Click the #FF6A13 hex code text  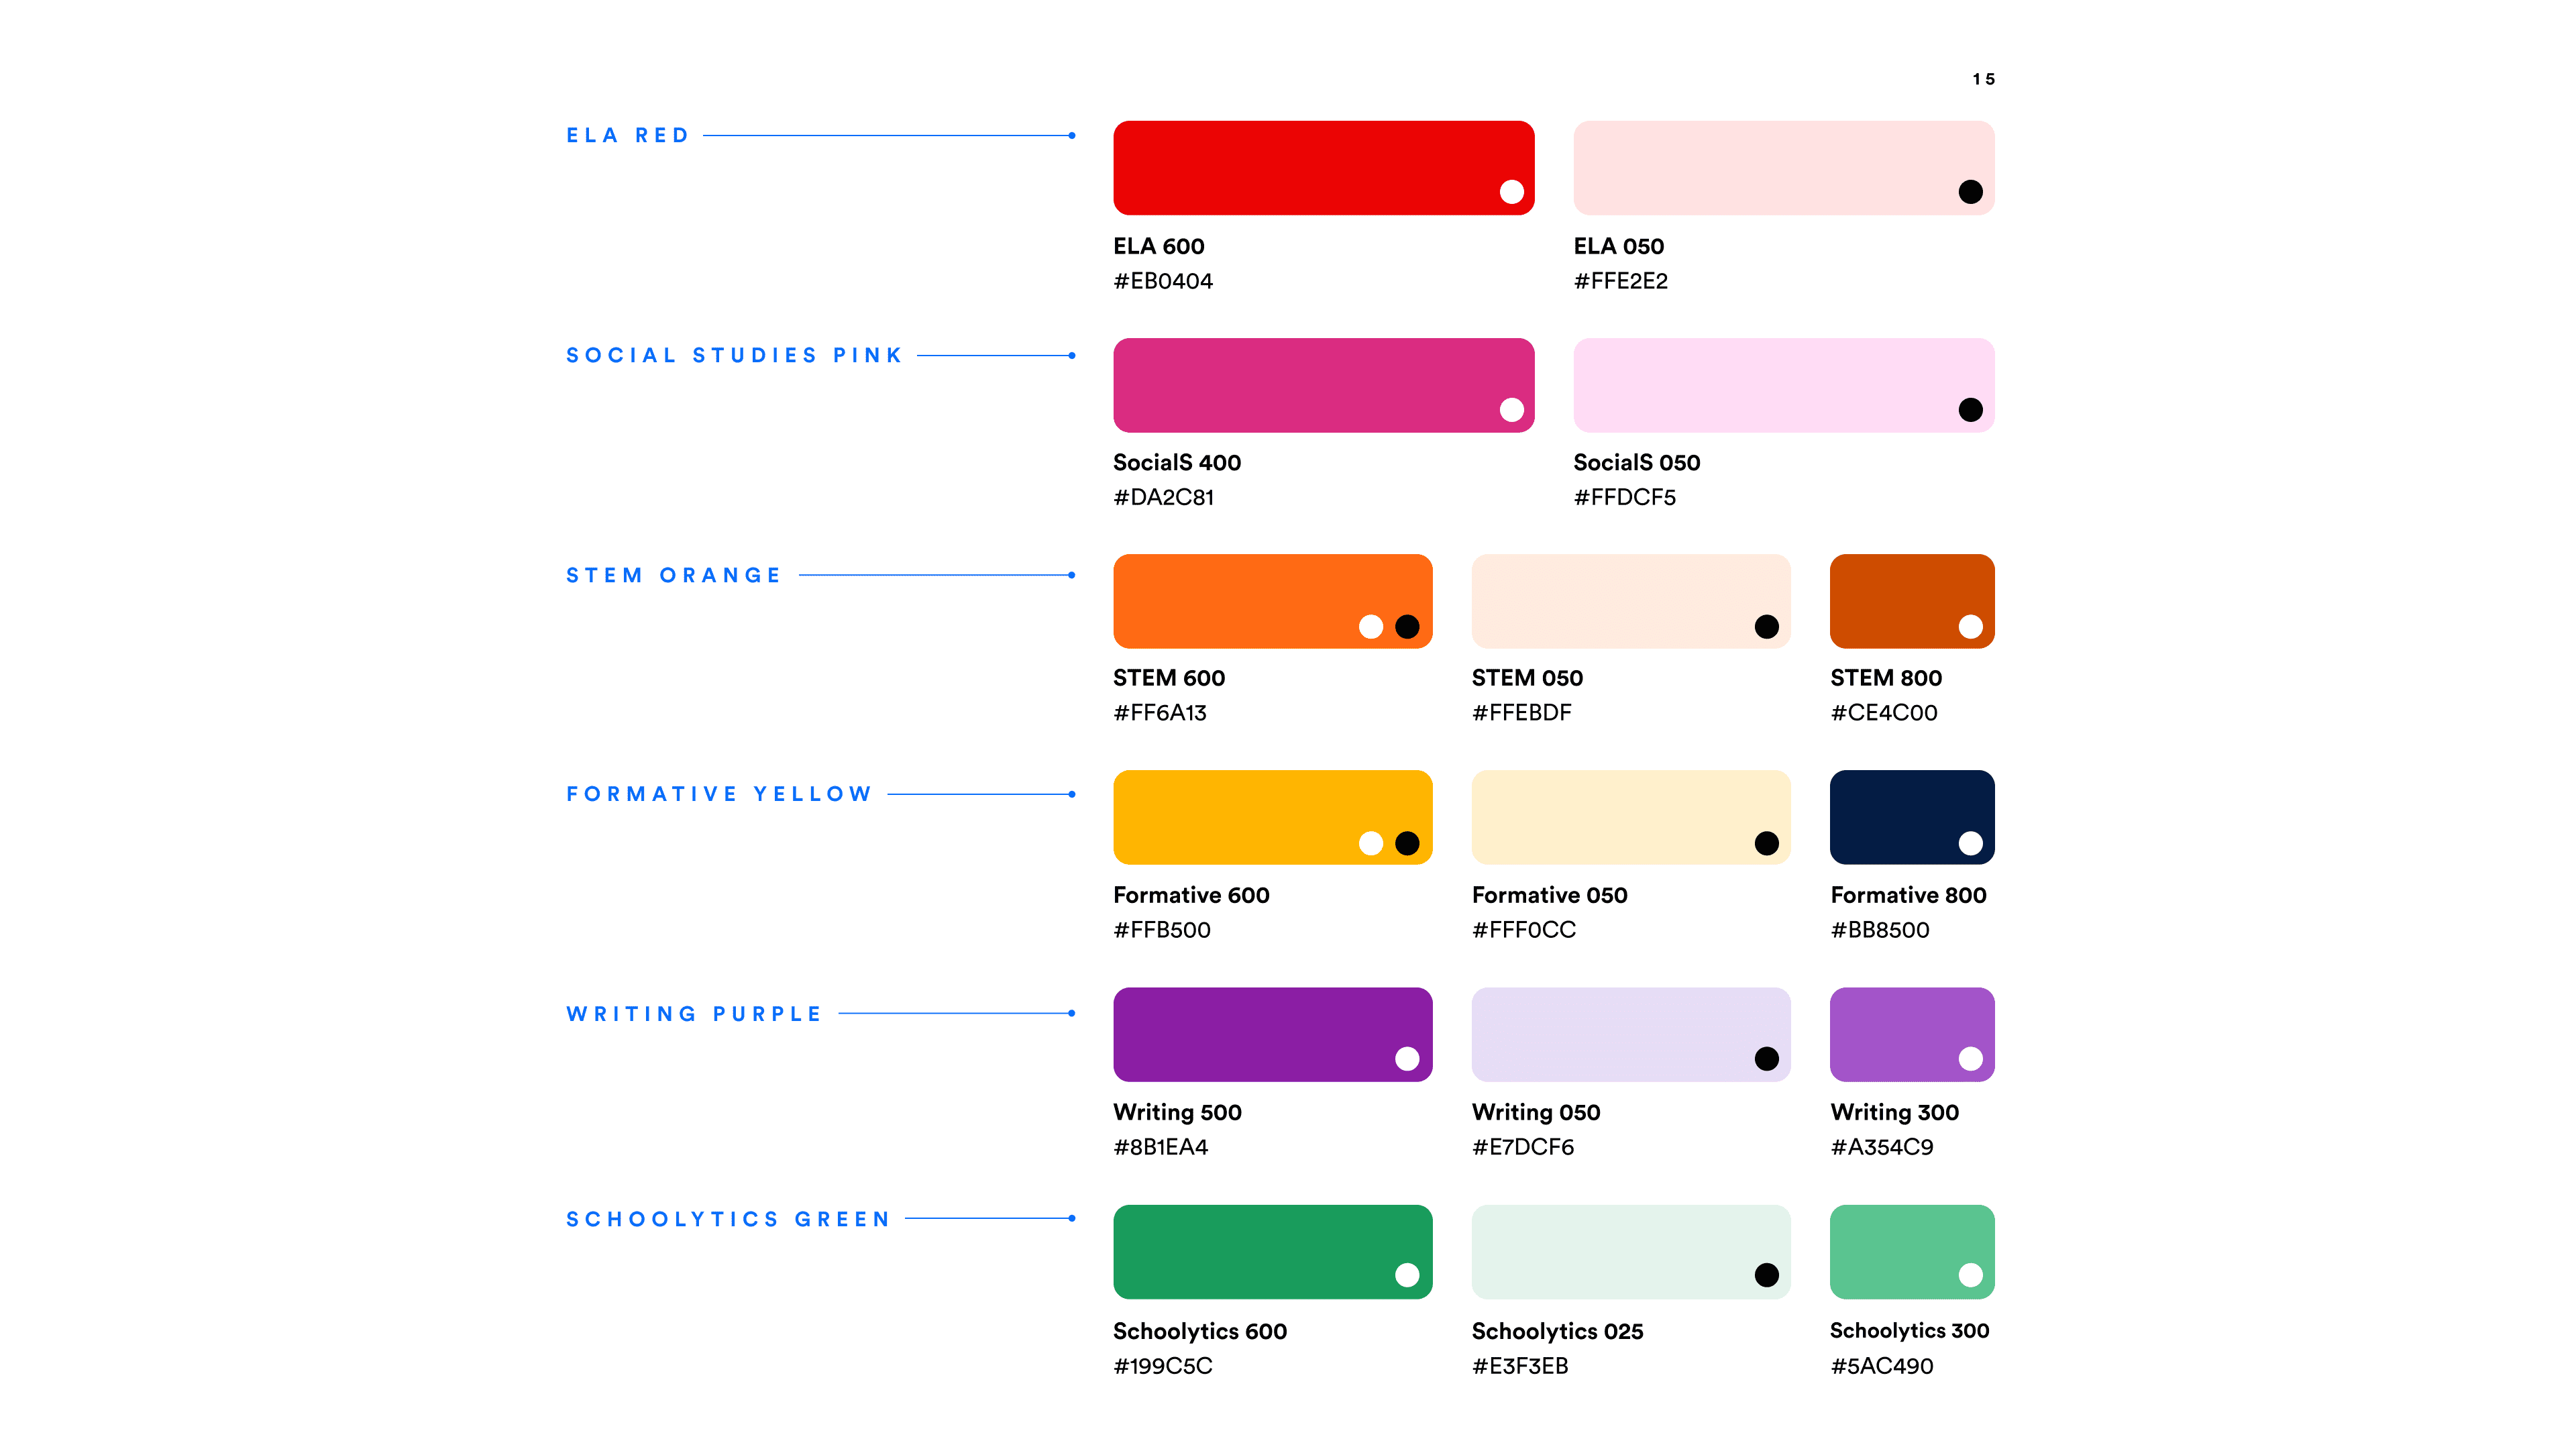tap(1160, 713)
